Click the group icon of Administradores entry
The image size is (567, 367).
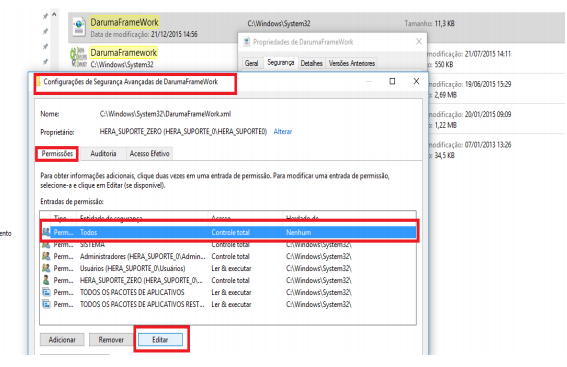[46, 256]
